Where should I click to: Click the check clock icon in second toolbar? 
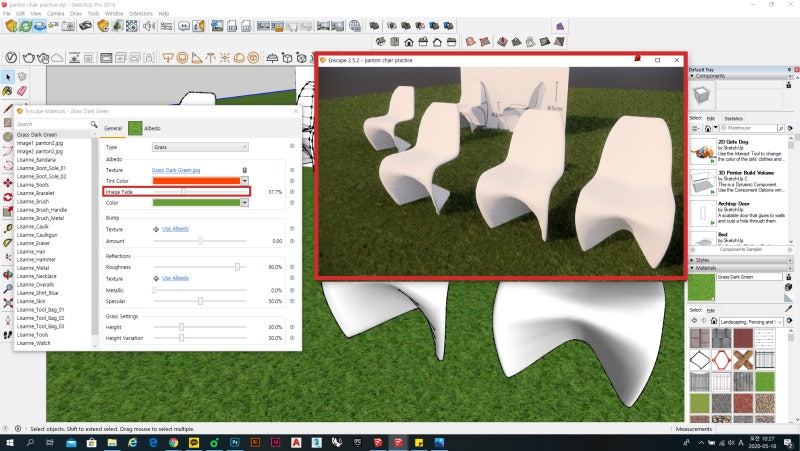coord(11,58)
